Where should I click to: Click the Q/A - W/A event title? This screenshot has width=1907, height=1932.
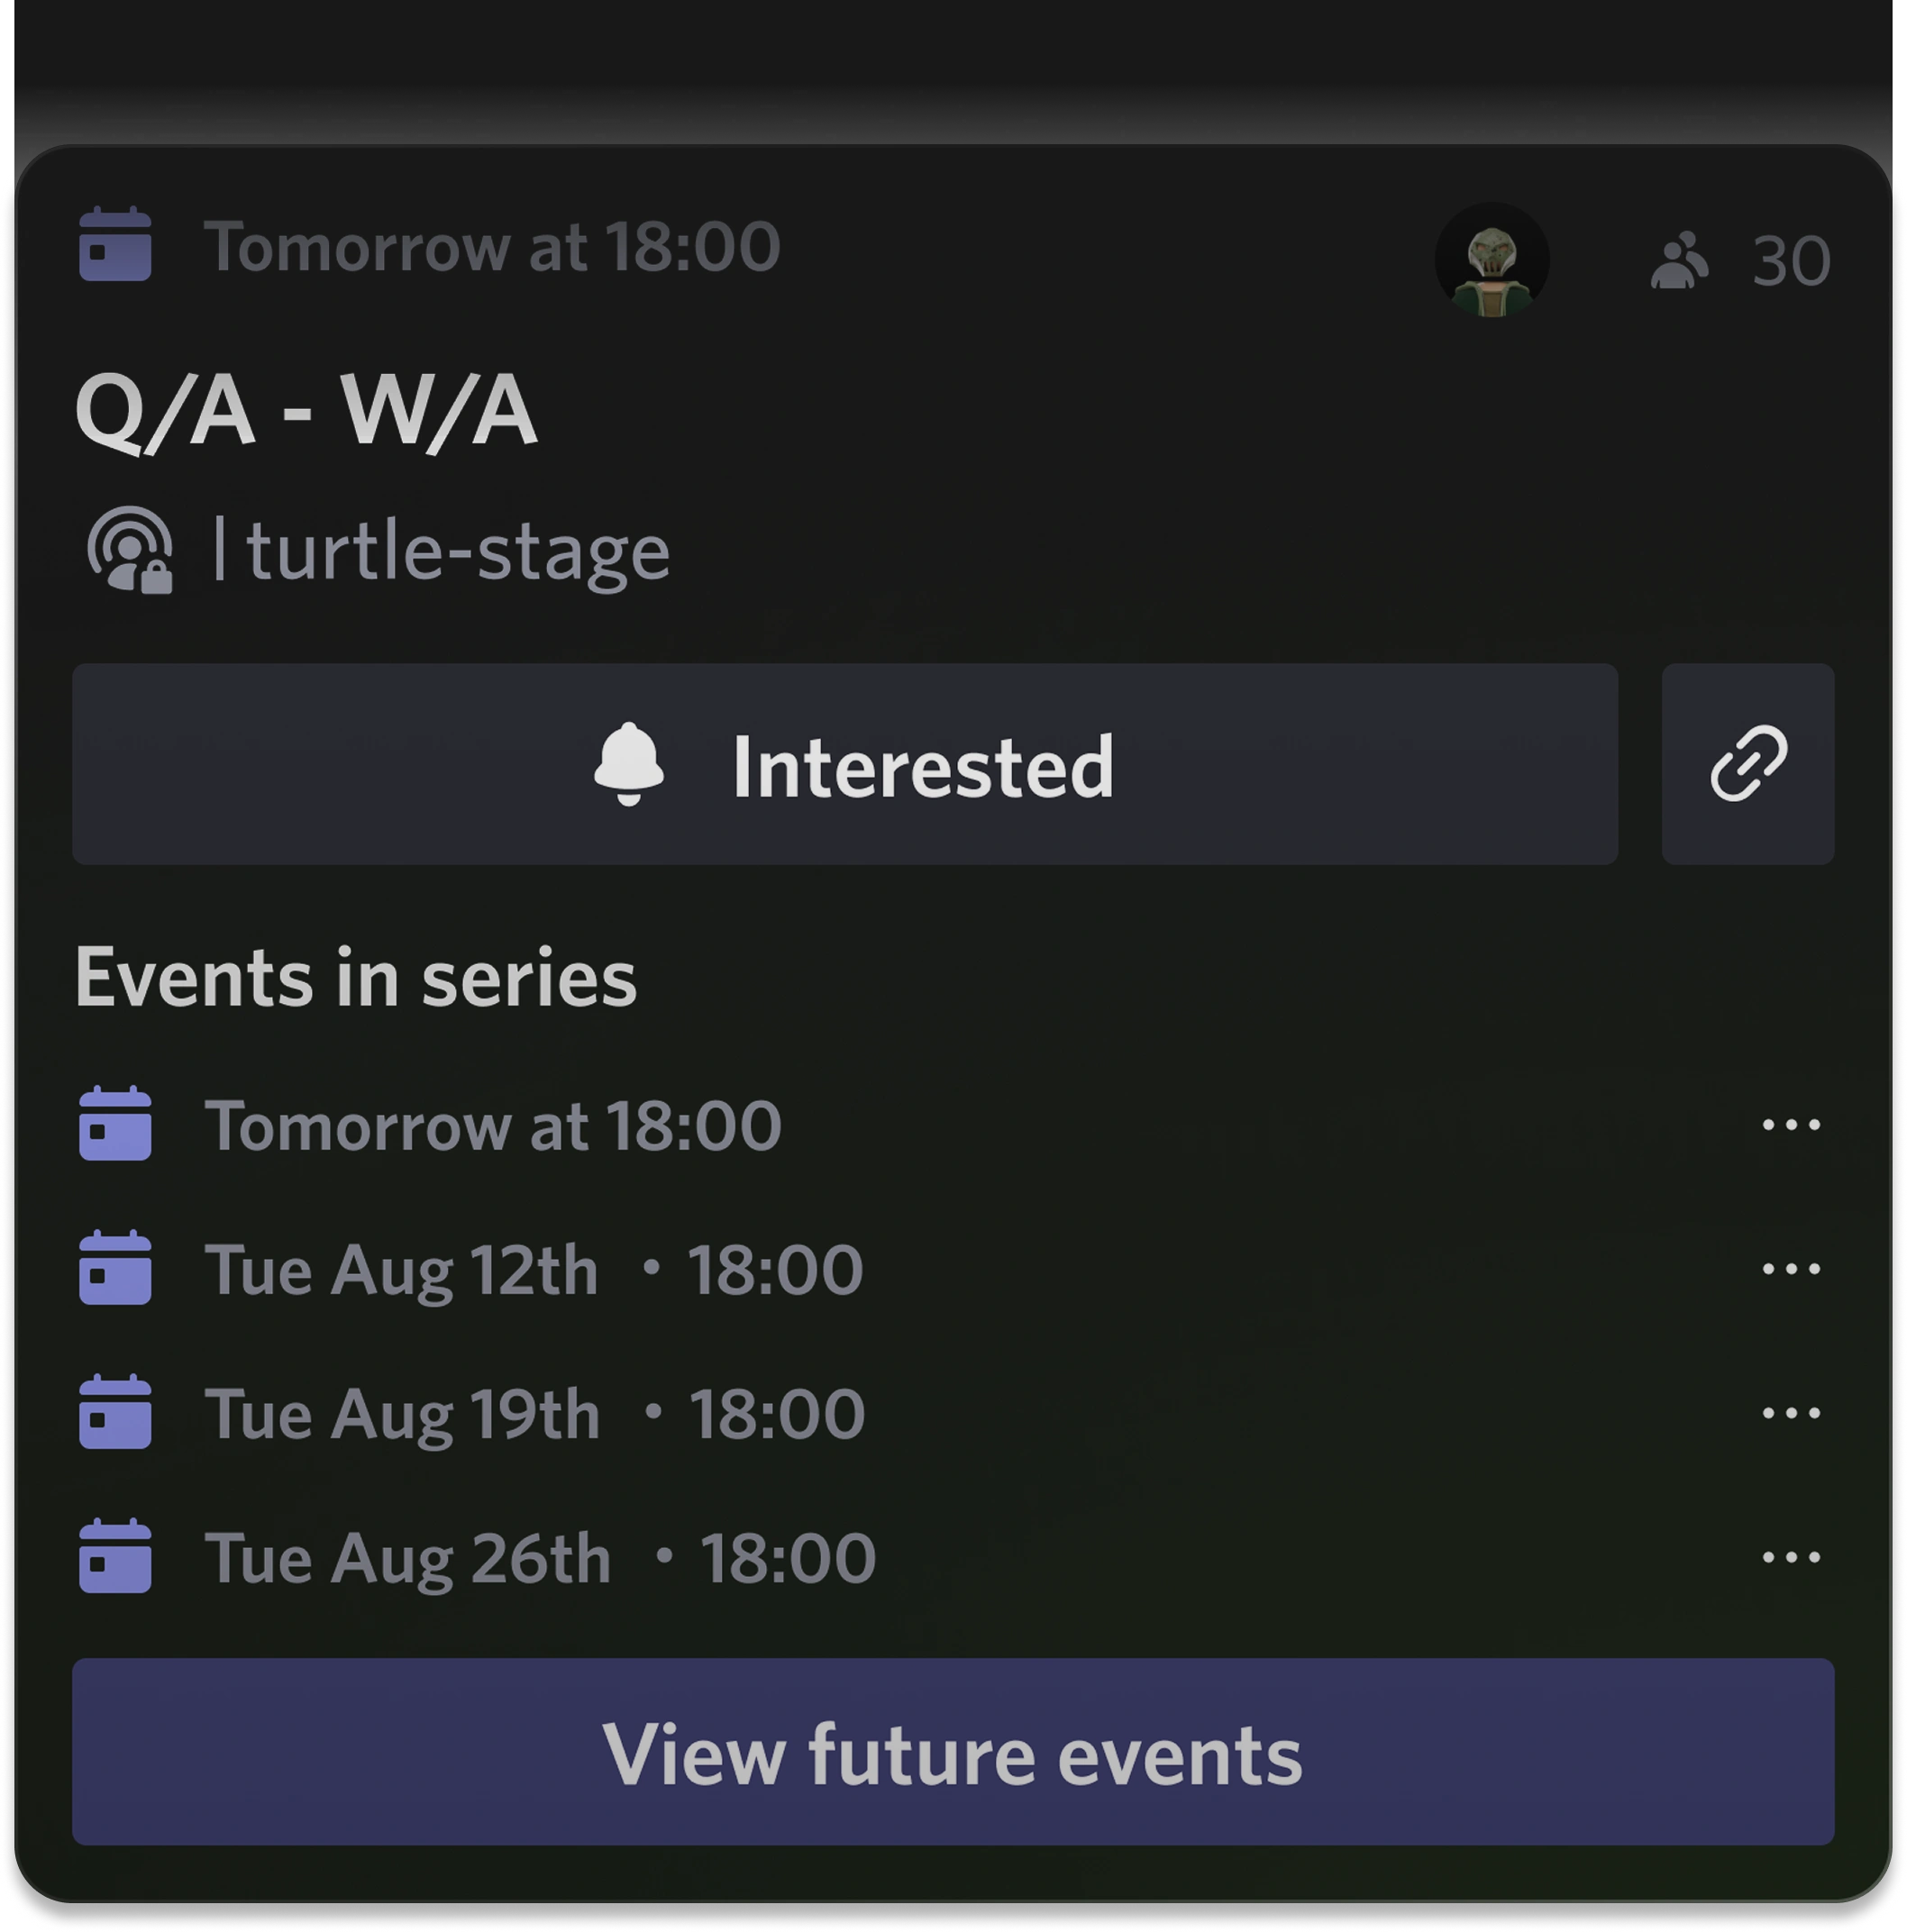point(307,410)
